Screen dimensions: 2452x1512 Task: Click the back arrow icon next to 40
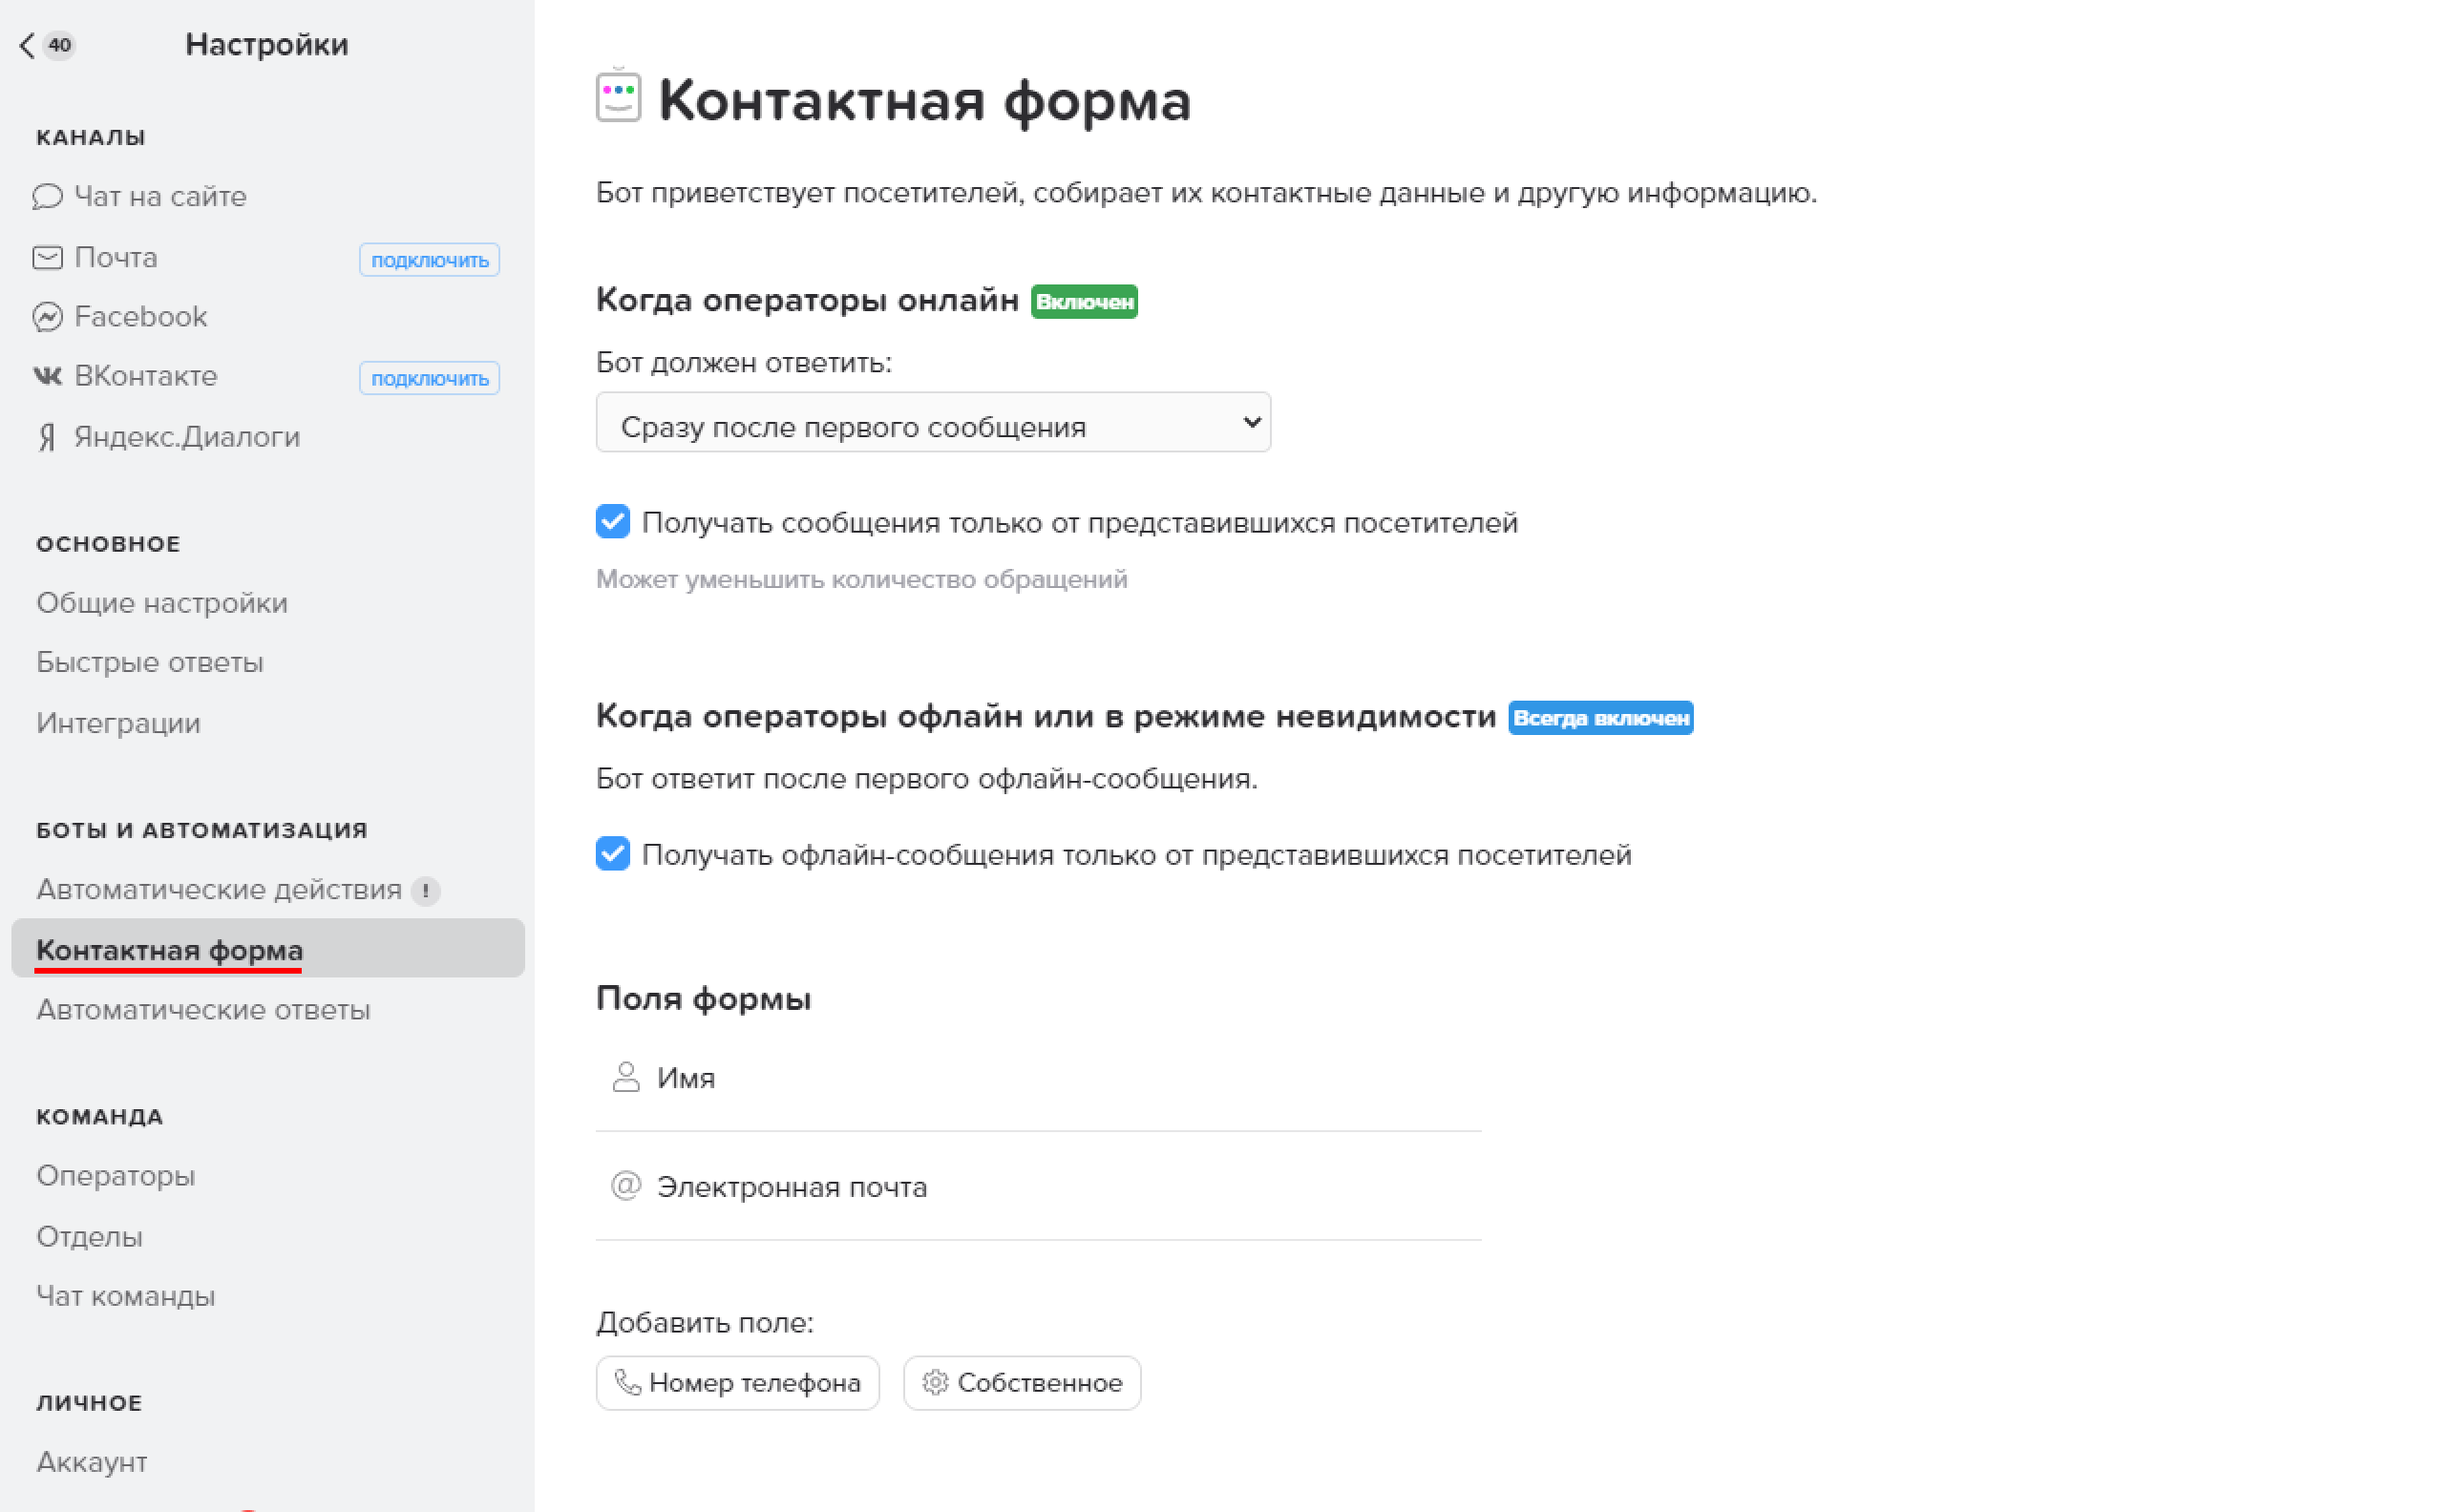(x=27, y=45)
